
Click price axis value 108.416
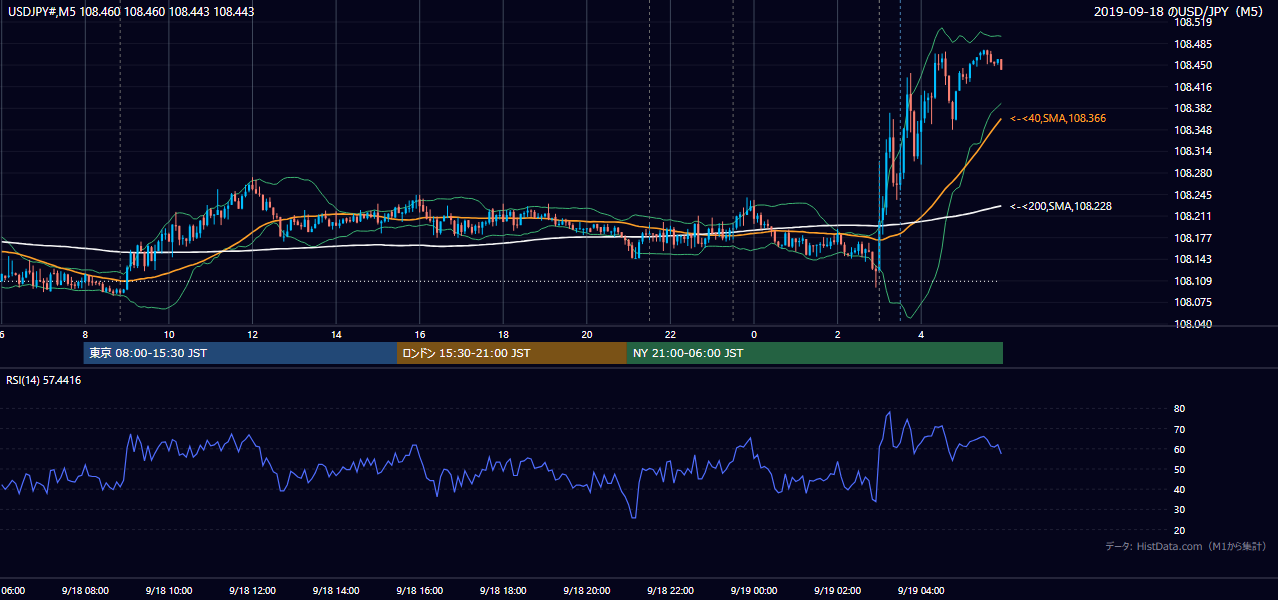click(1191, 87)
